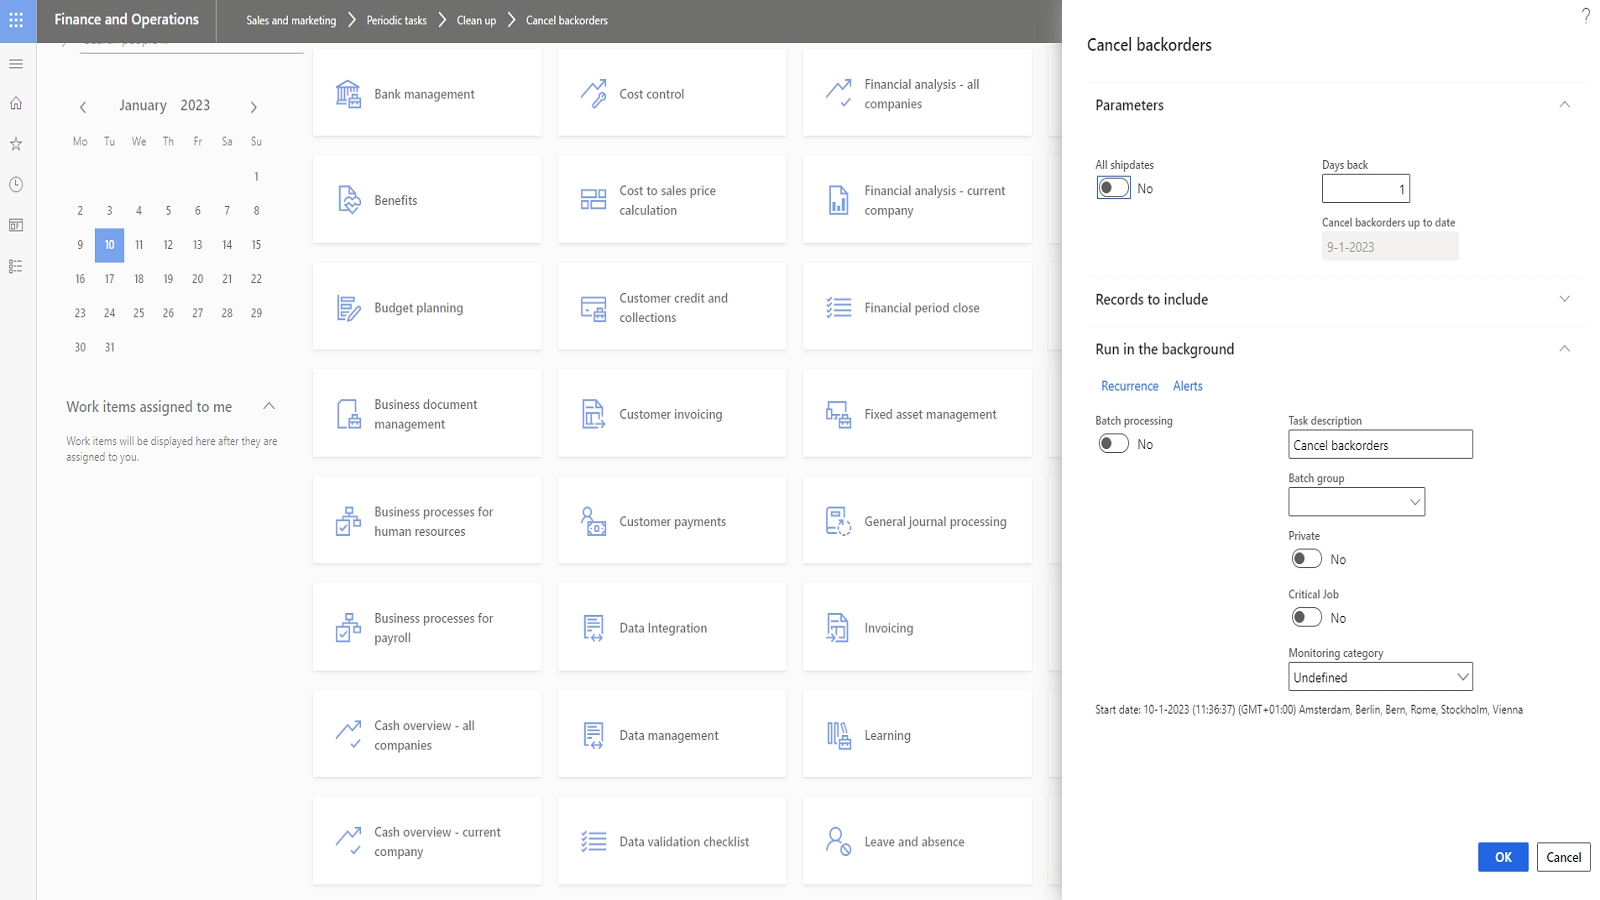This screenshot has height=900, width=1600.
Task: Click Sales and marketing breadcrumb item
Action: click(x=291, y=20)
